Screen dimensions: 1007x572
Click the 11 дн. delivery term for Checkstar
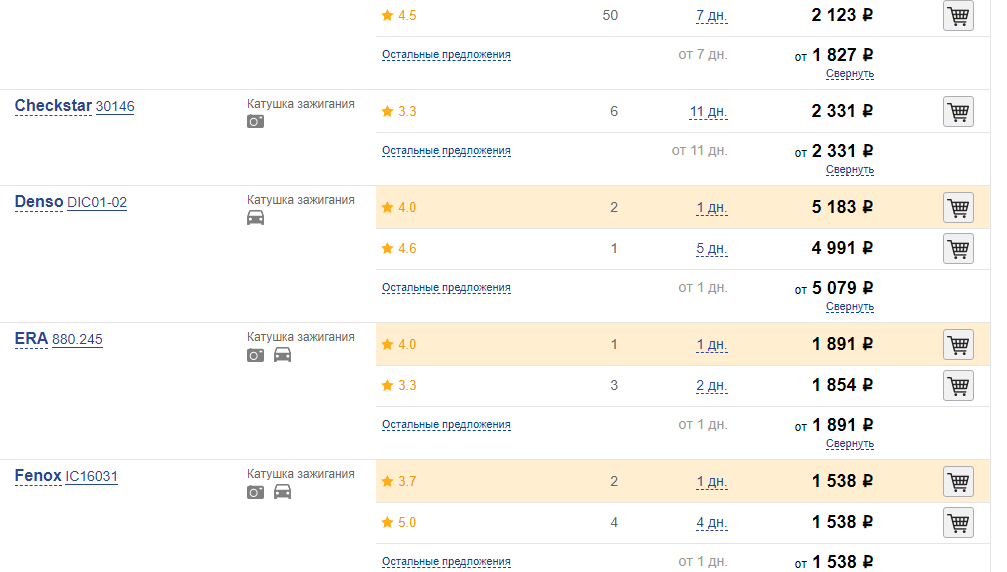[708, 112]
